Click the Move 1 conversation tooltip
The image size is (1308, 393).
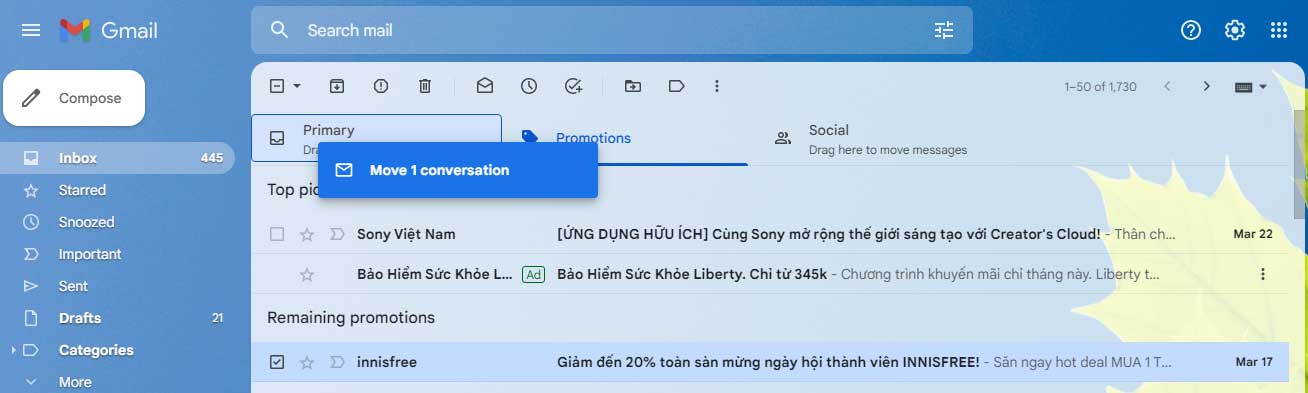(x=458, y=170)
